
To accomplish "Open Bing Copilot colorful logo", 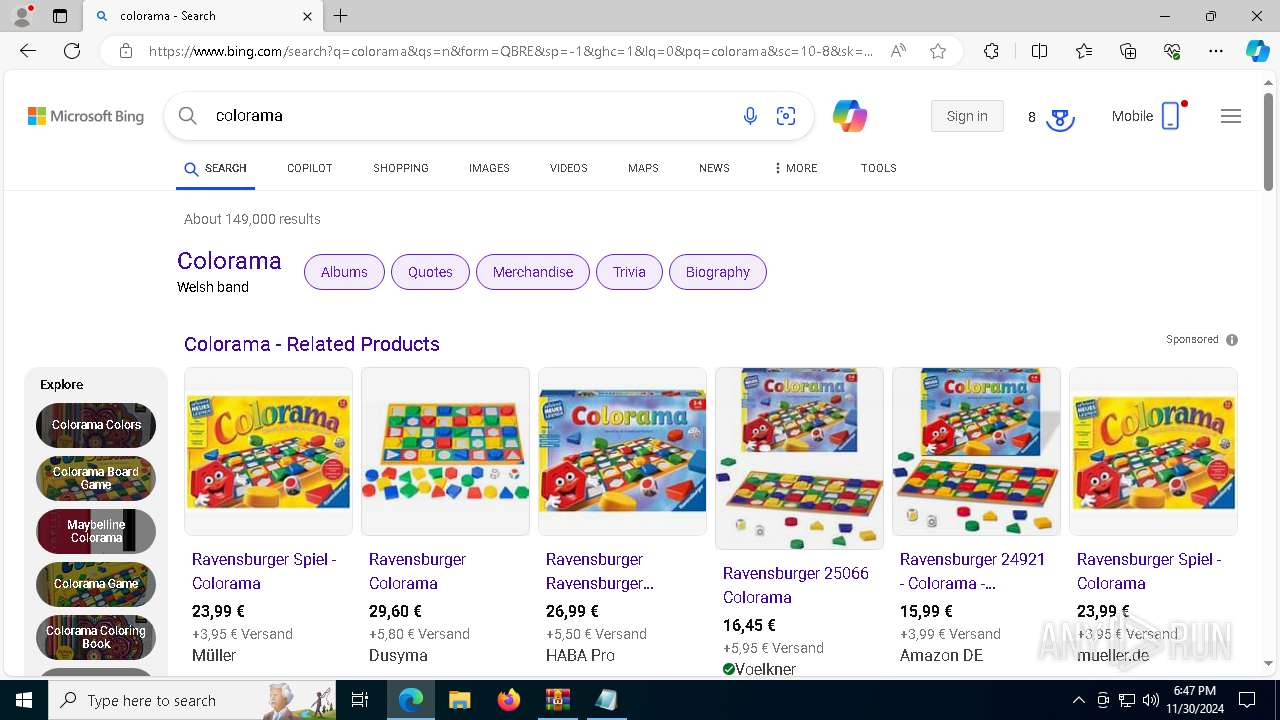I will (x=850, y=116).
